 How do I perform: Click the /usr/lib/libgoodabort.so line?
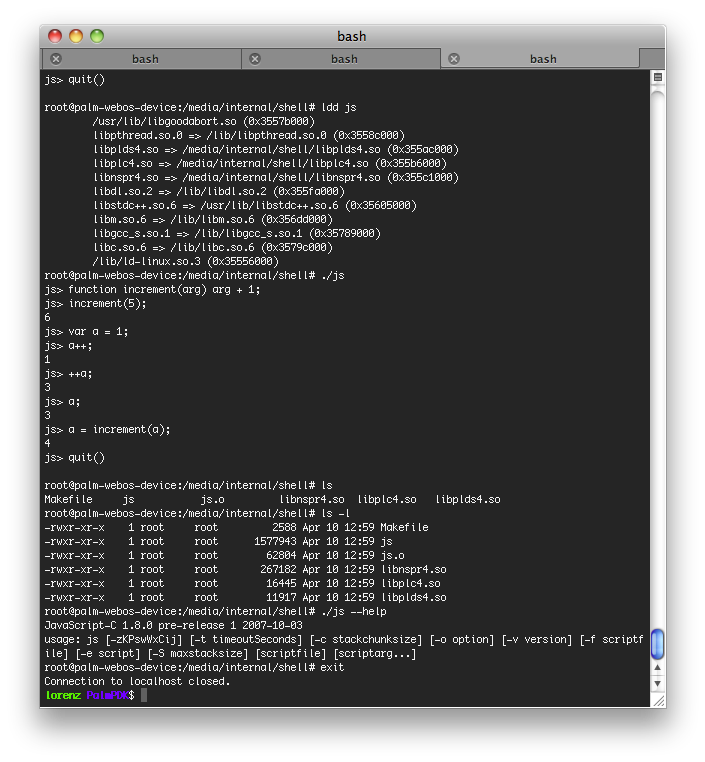click(x=204, y=121)
